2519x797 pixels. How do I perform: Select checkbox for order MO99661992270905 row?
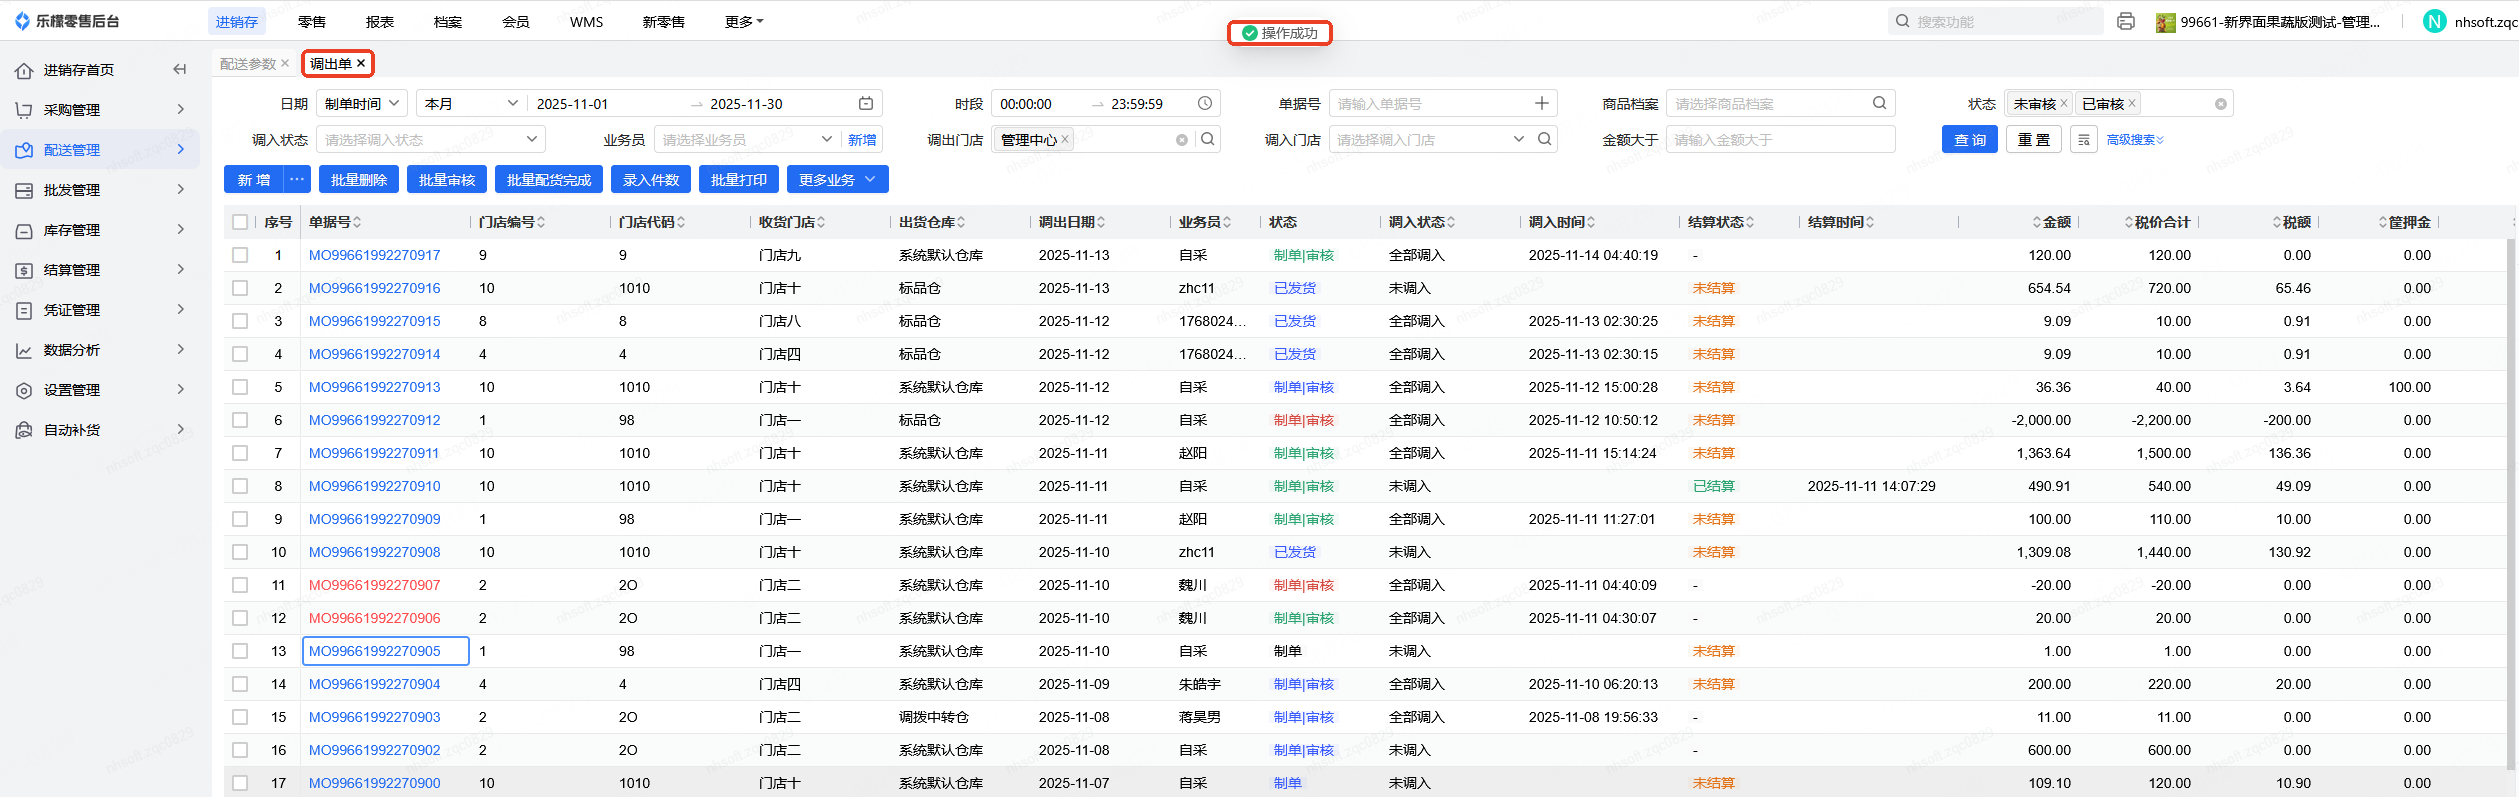240,651
